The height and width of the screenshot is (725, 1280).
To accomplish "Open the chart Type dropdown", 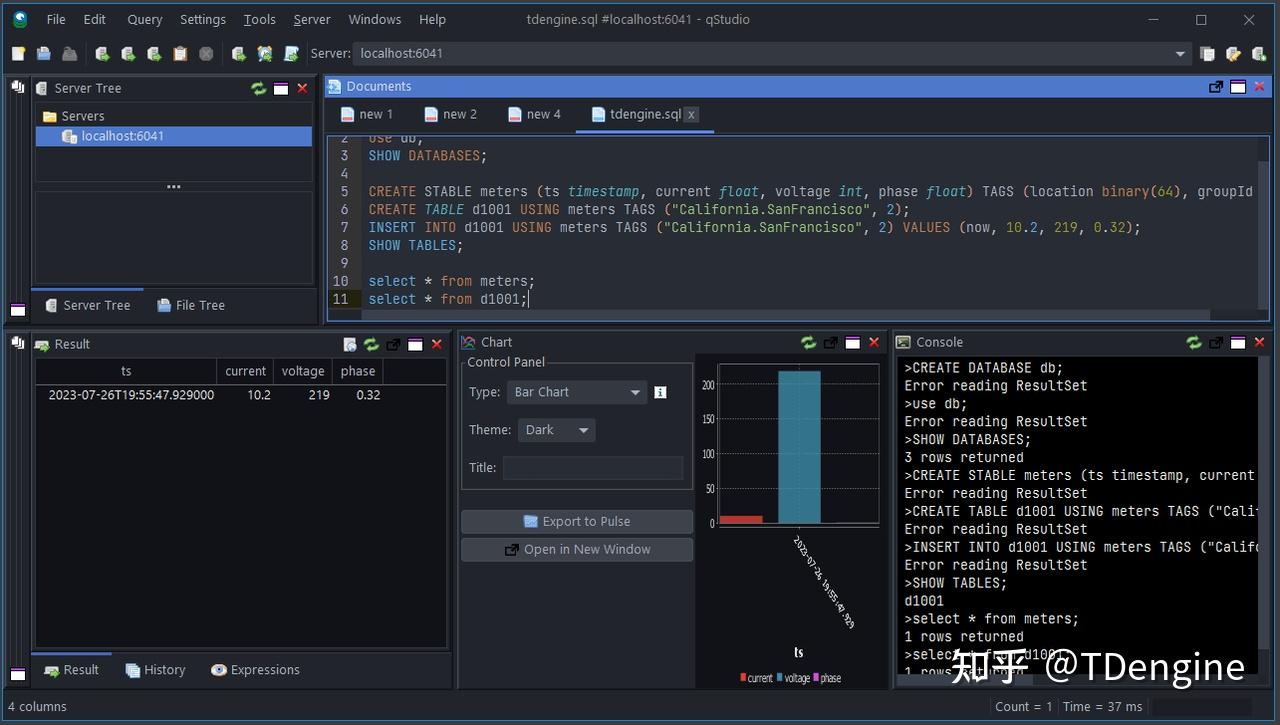I will point(577,392).
